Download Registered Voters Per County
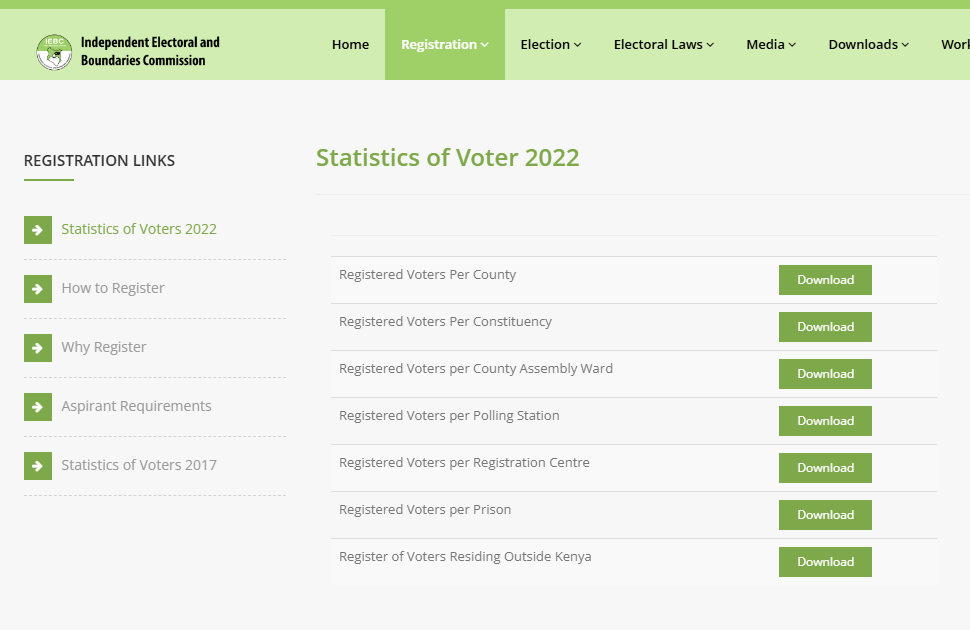The width and height of the screenshot is (970, 630). (x=824, y=280)
